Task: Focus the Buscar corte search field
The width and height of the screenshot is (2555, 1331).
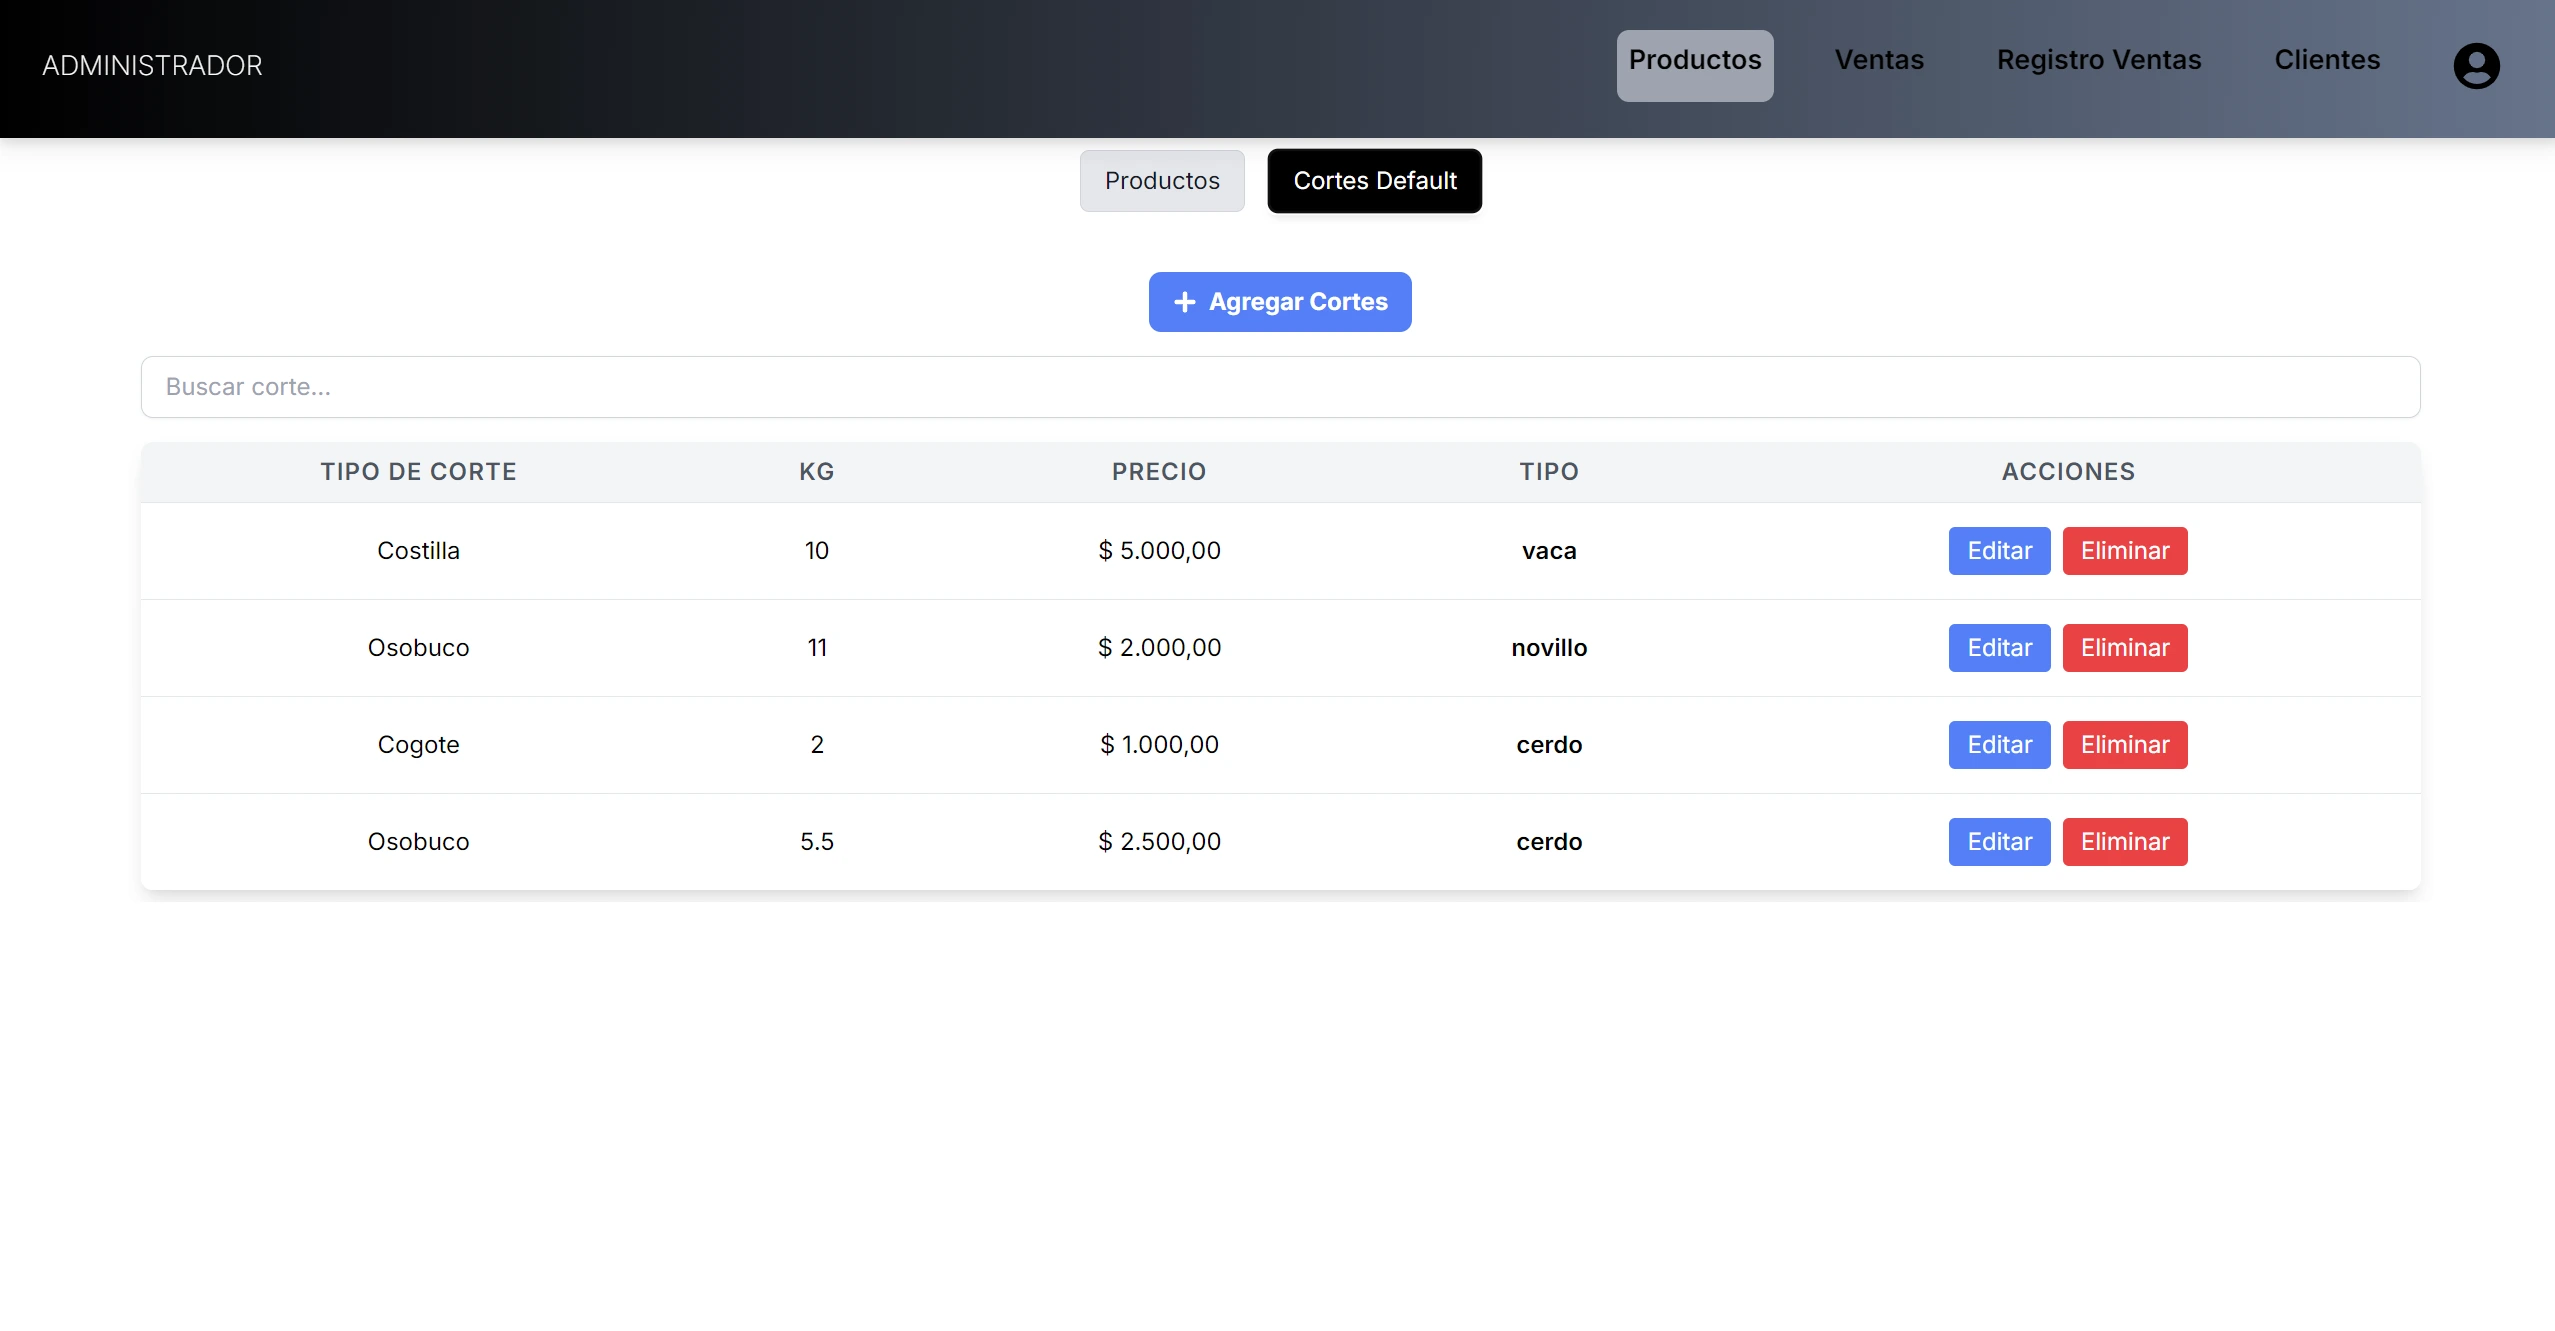Action: click(1280, 387)
